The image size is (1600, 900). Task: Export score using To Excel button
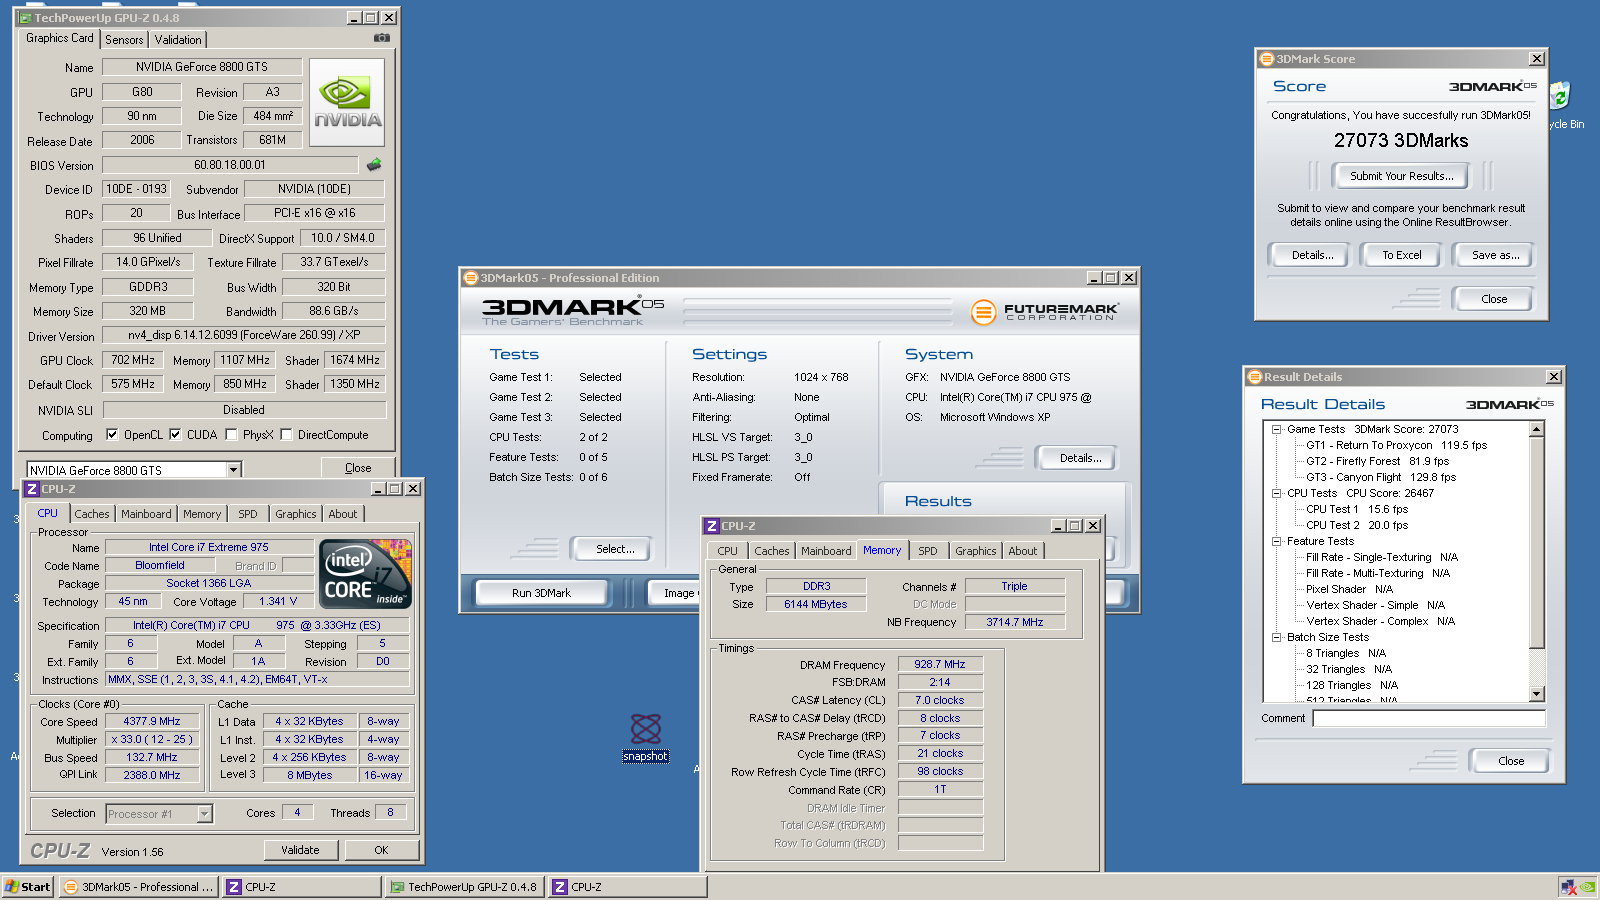tap(1402, 255)
